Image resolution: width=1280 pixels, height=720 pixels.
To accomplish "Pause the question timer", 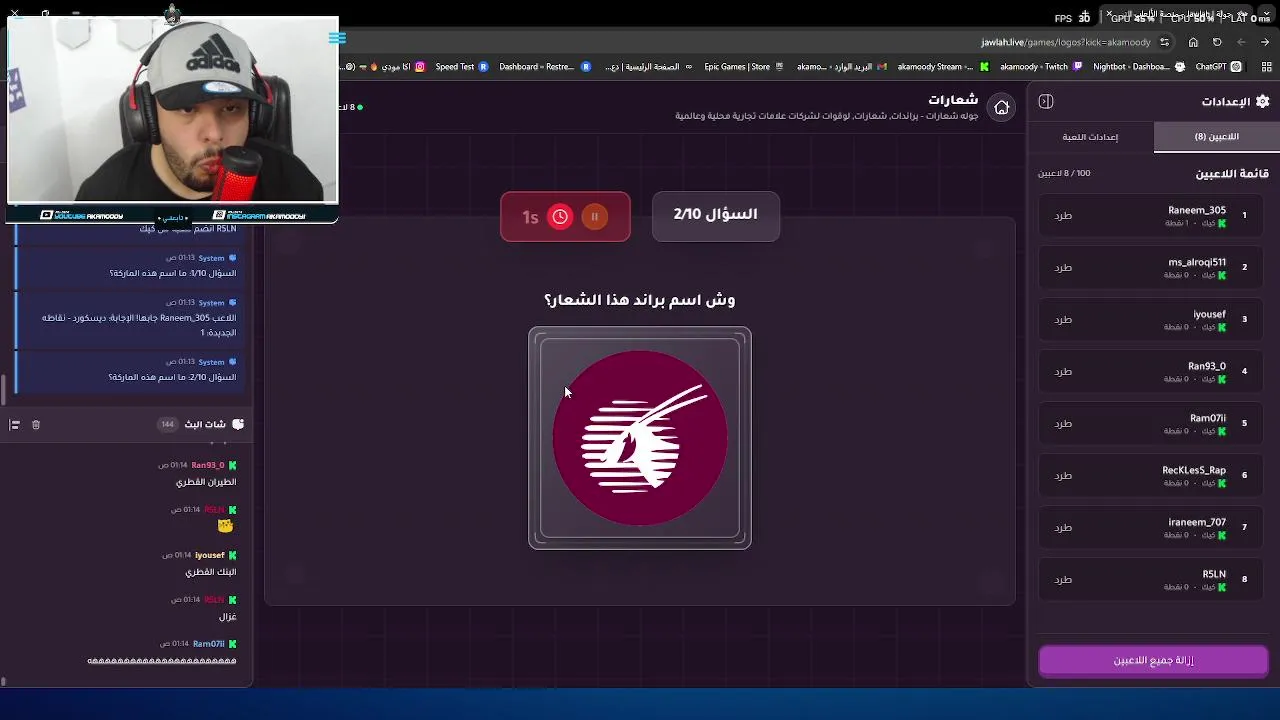I will [594, 217].
